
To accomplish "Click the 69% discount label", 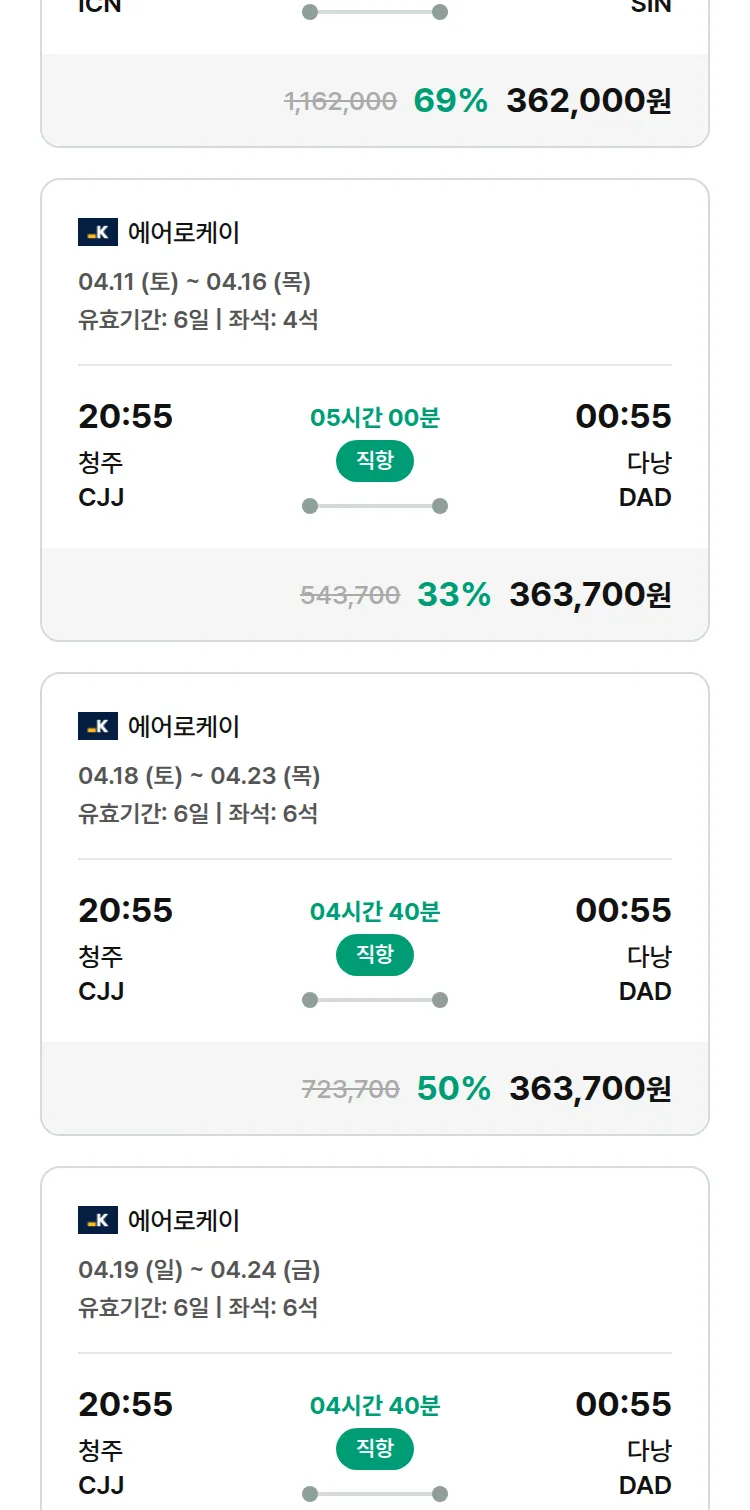I will [x=450, y=101].
